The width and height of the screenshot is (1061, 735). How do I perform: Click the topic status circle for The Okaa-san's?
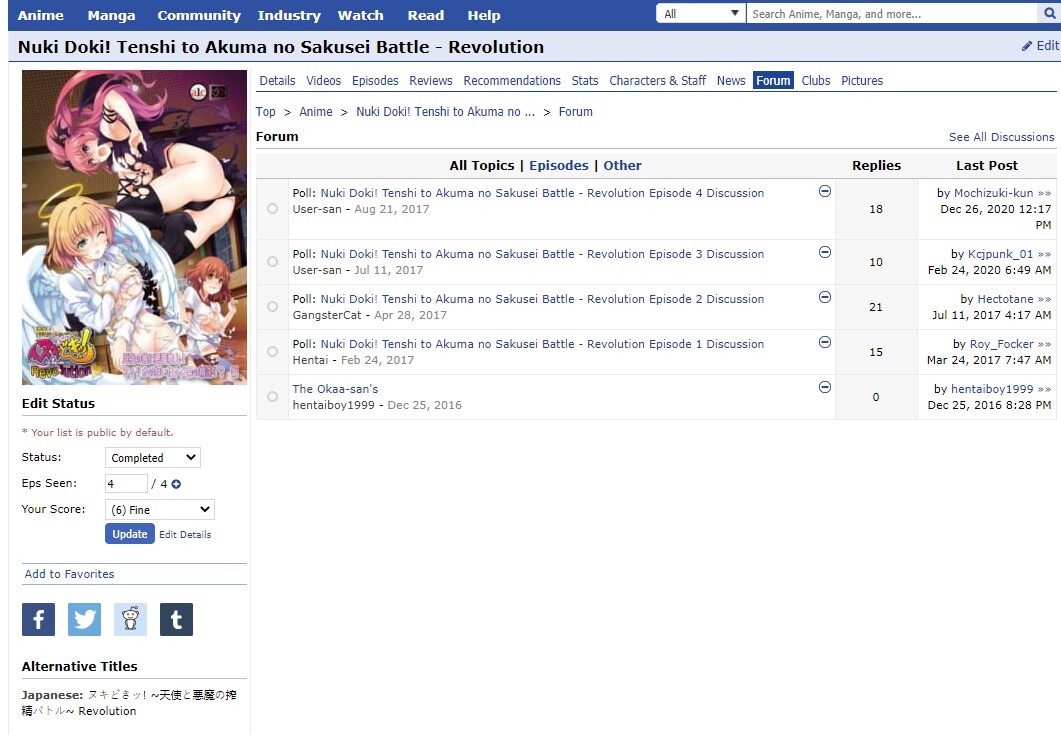click(x=272, y=397)
